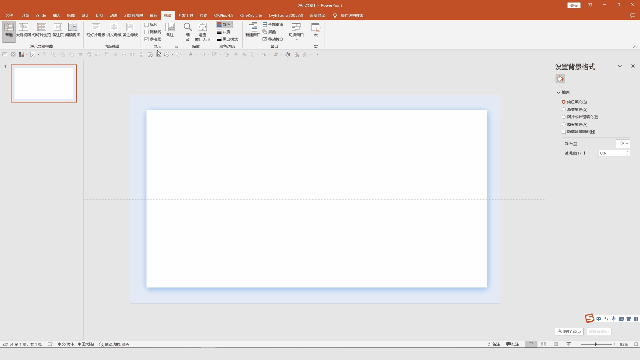
Task: Select the Fill paint-bucket icon in the Format Background pane
Action: point(560,79)
